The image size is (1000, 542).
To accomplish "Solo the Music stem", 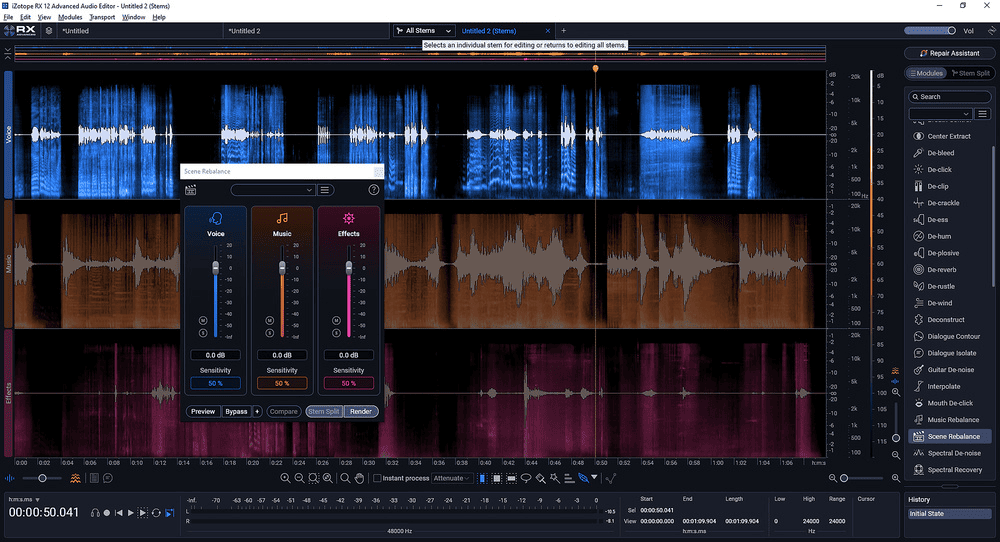I will coord(269,333).
